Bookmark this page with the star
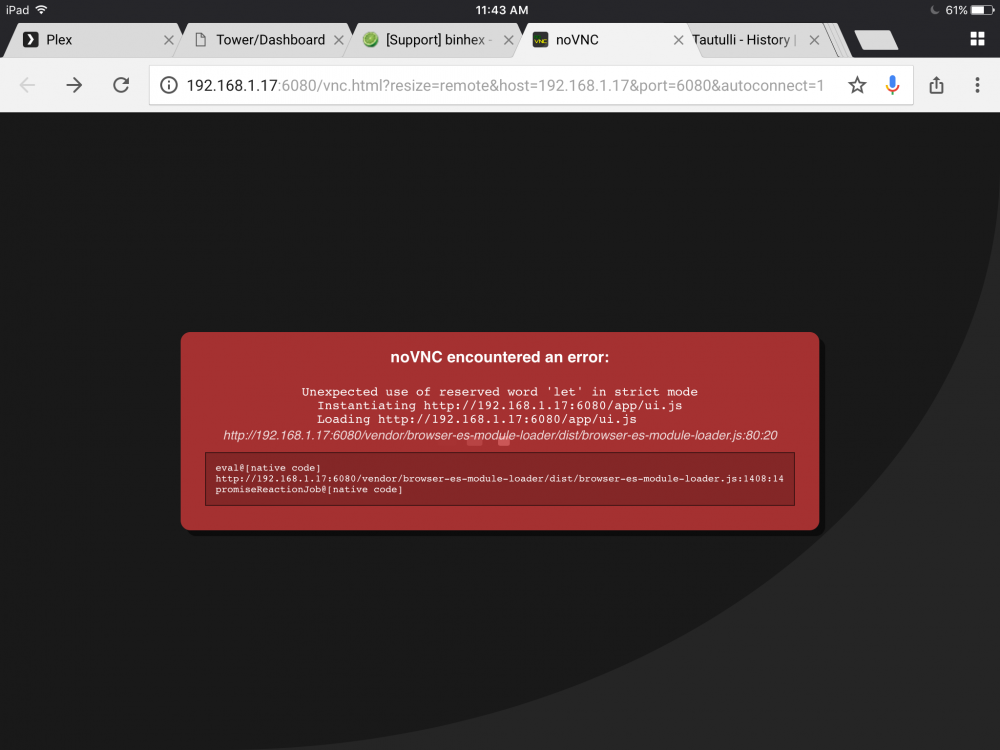1000x750 pixels. [857, 85]
